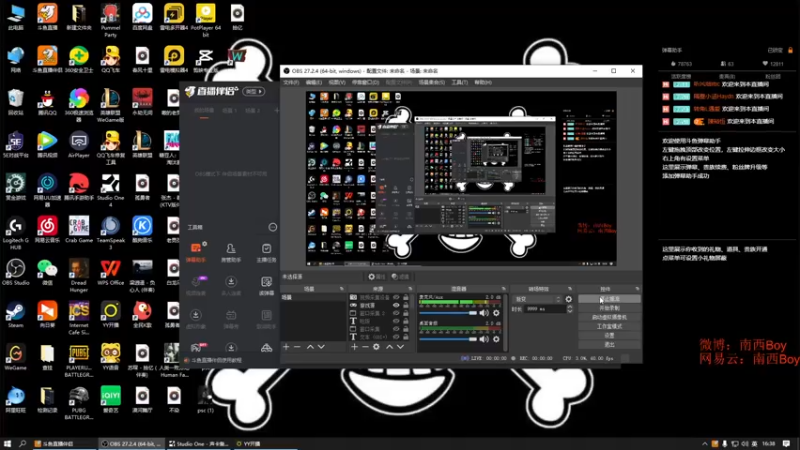Screen dimensions: 800x450
Task: Click the 工作室模式 button
Action: click(609, 327)
